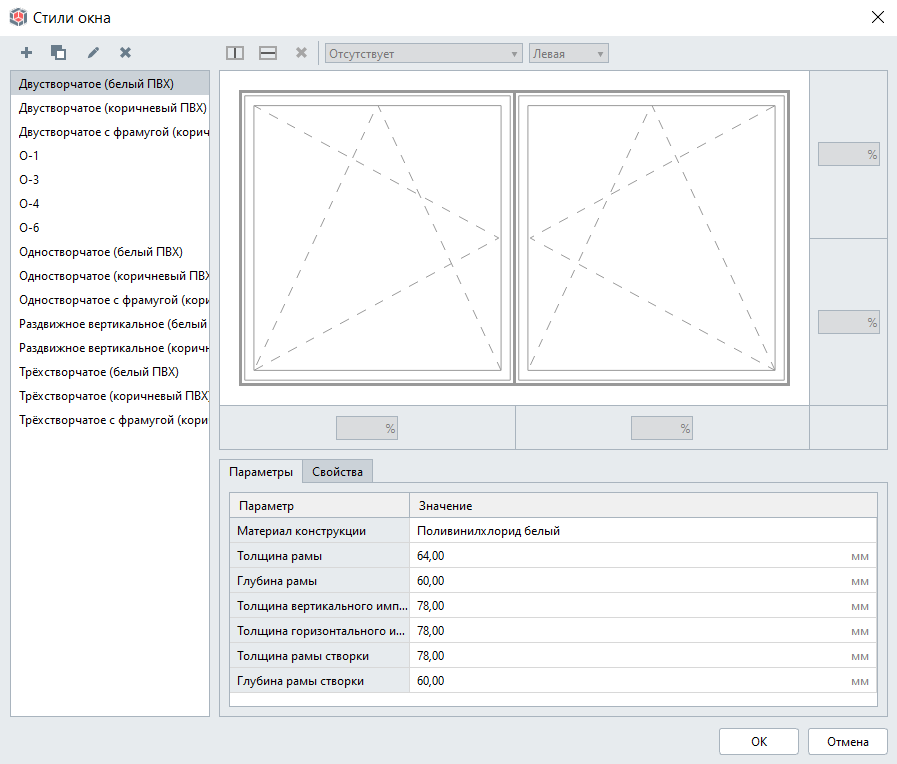
Task: Click the split horizontally icon
Action: coord(268,53)
